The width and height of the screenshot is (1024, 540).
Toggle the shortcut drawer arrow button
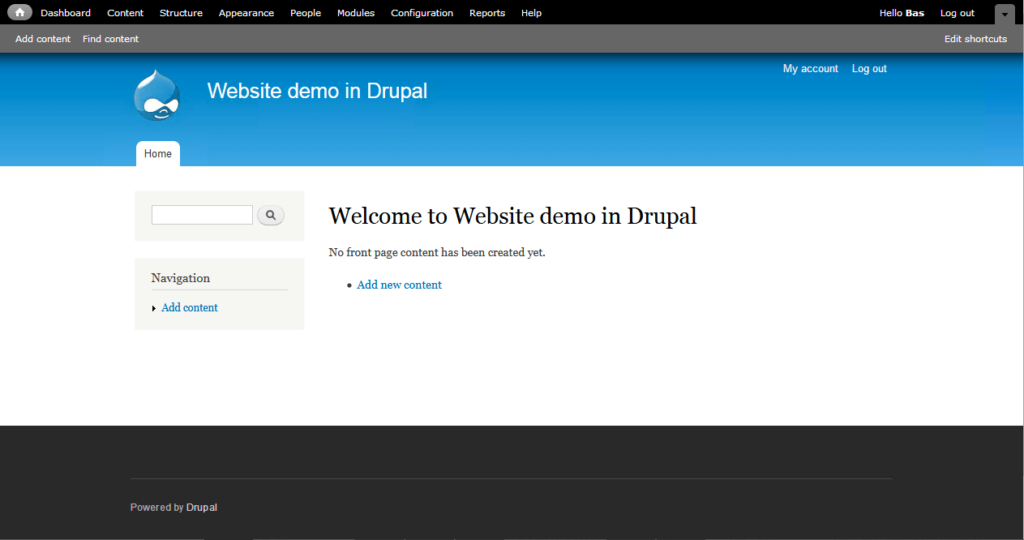click(1004, 14)
